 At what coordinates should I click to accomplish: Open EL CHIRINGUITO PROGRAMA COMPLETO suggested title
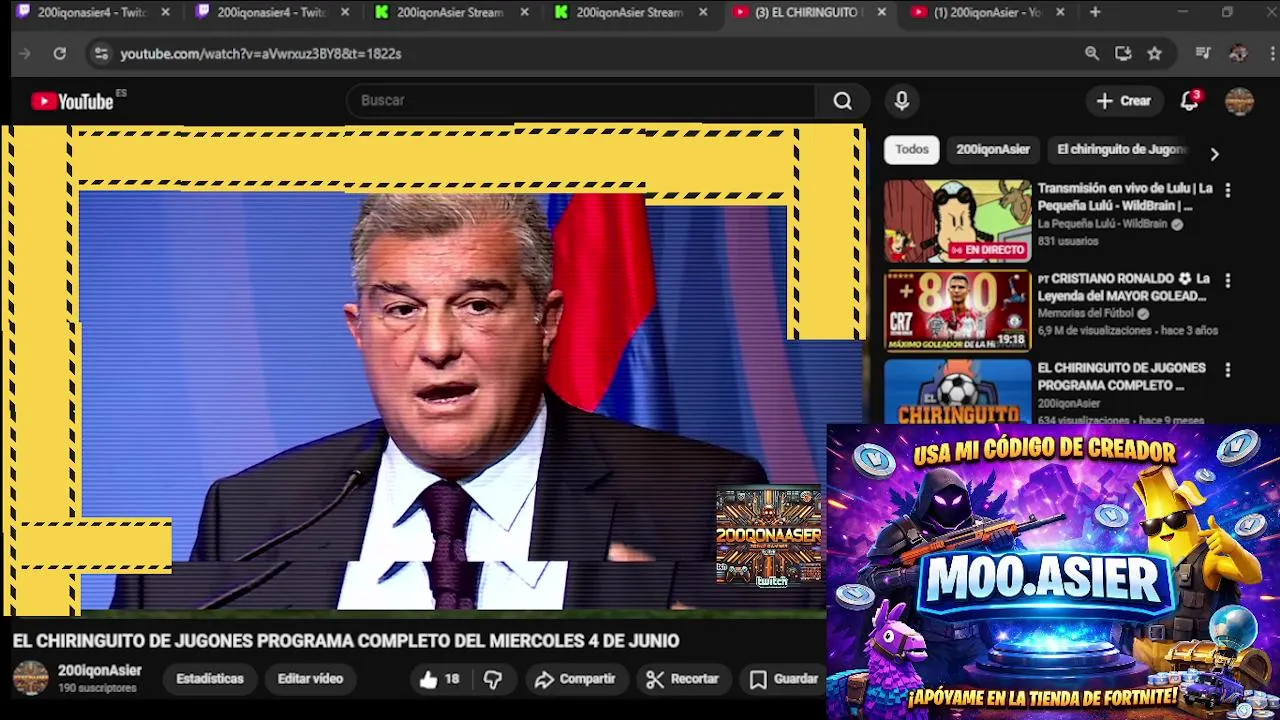[x=1121, y=377]
